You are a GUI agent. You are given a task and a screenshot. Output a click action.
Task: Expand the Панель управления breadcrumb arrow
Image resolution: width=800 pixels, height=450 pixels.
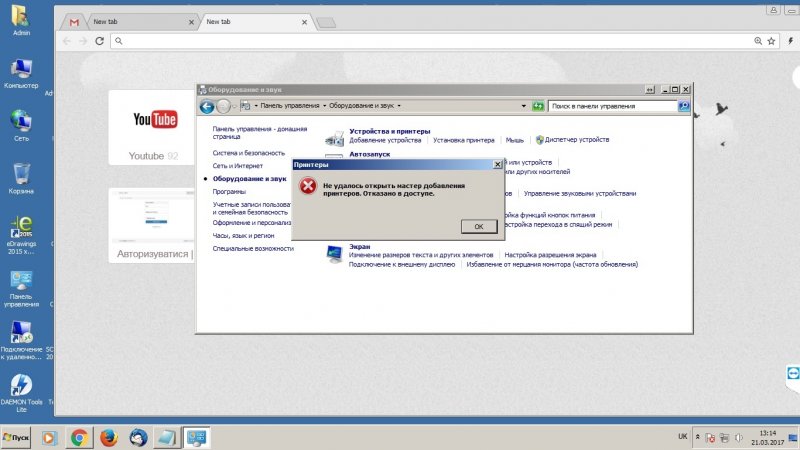pyautogui.click(x=324, y=105)
